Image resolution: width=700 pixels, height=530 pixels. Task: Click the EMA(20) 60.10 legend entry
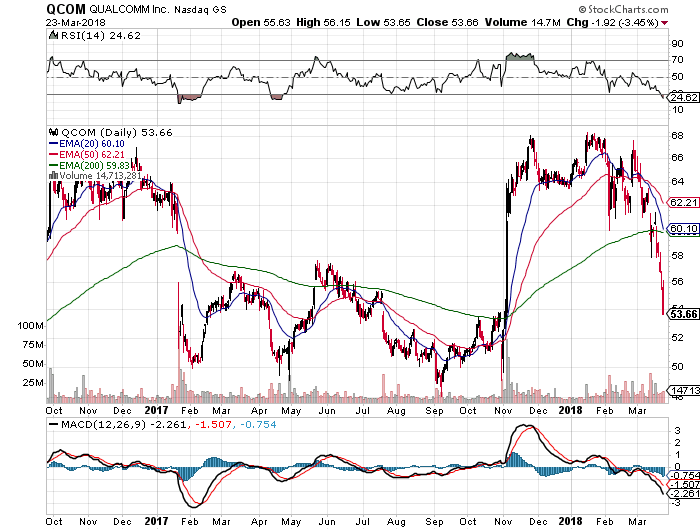click(87, 144)
